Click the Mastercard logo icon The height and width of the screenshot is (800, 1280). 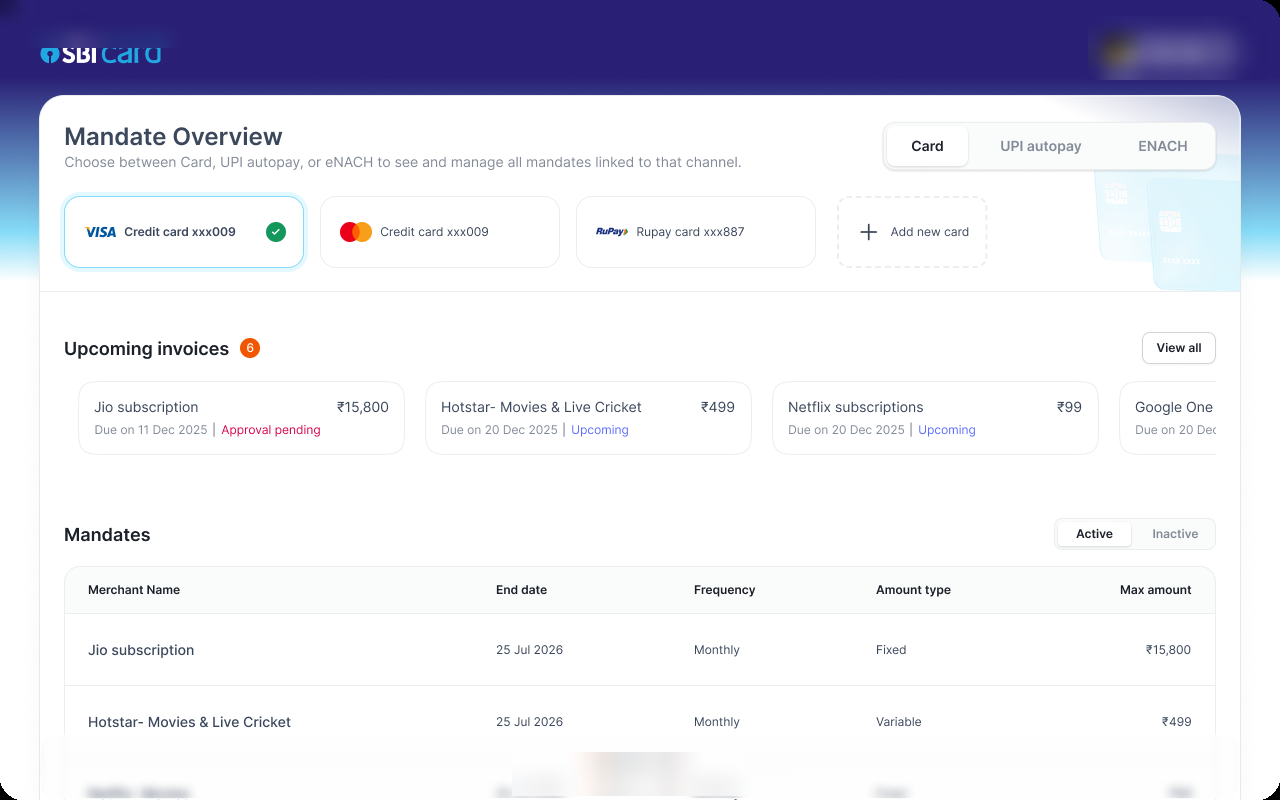tap(356, 232)
